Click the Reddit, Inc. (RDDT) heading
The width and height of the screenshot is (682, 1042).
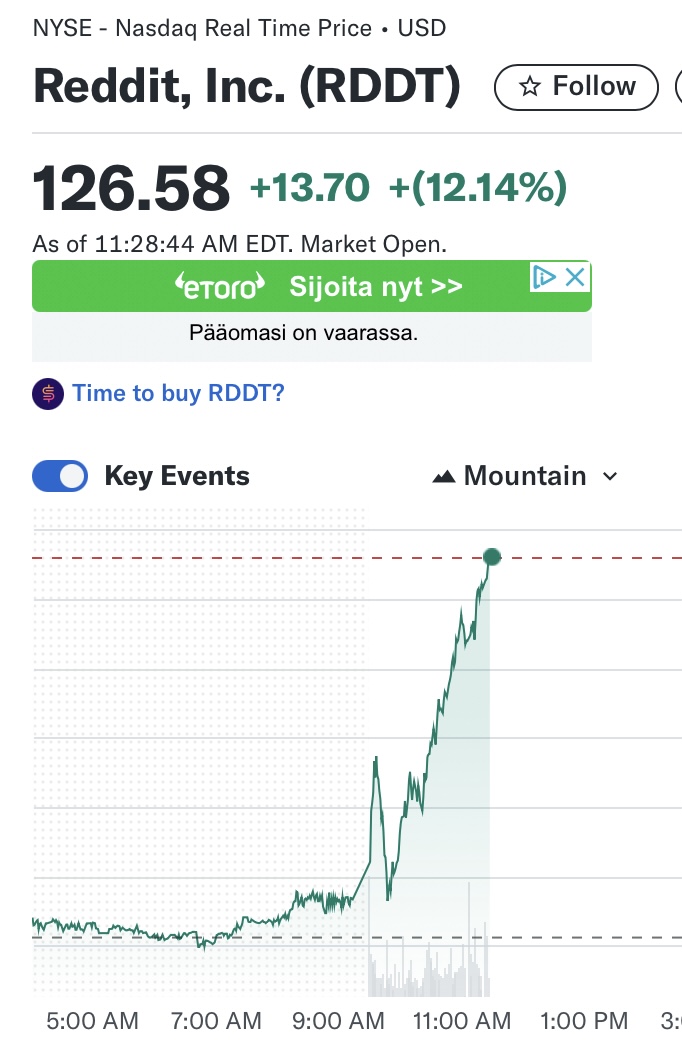247,86
